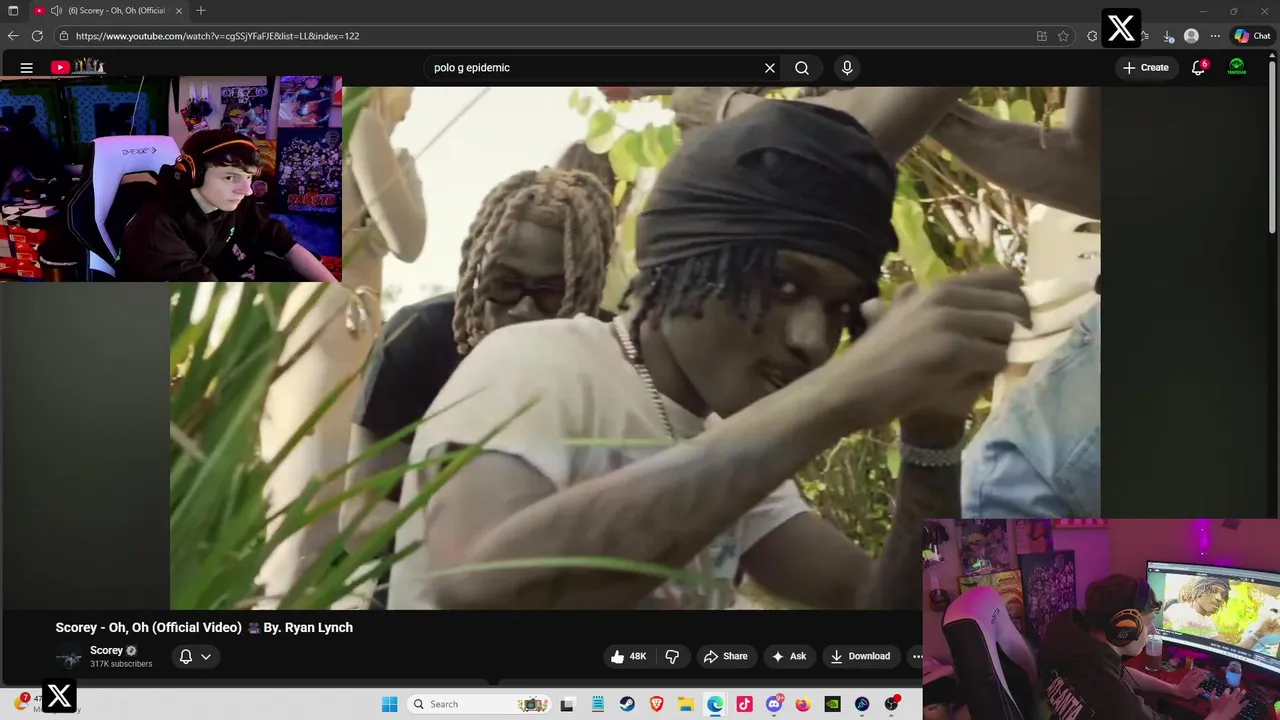
Task: Open Firefox from taskbar
Action: pos(803,704)
